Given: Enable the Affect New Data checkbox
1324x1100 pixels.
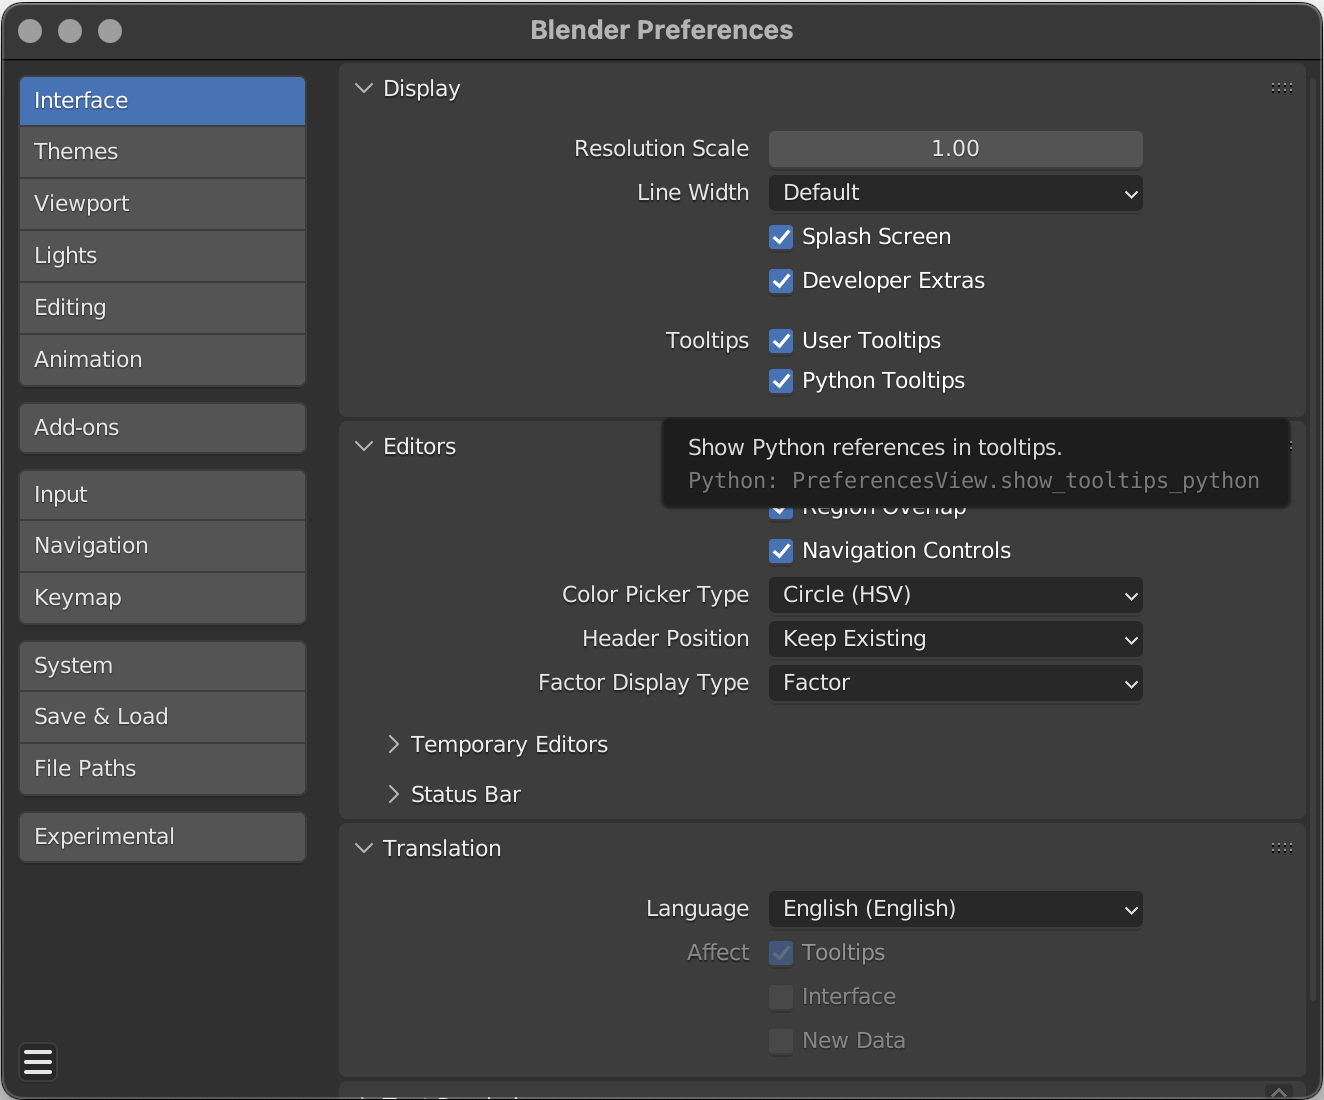Looking at the screenshot, I should tap(781, 1041).
